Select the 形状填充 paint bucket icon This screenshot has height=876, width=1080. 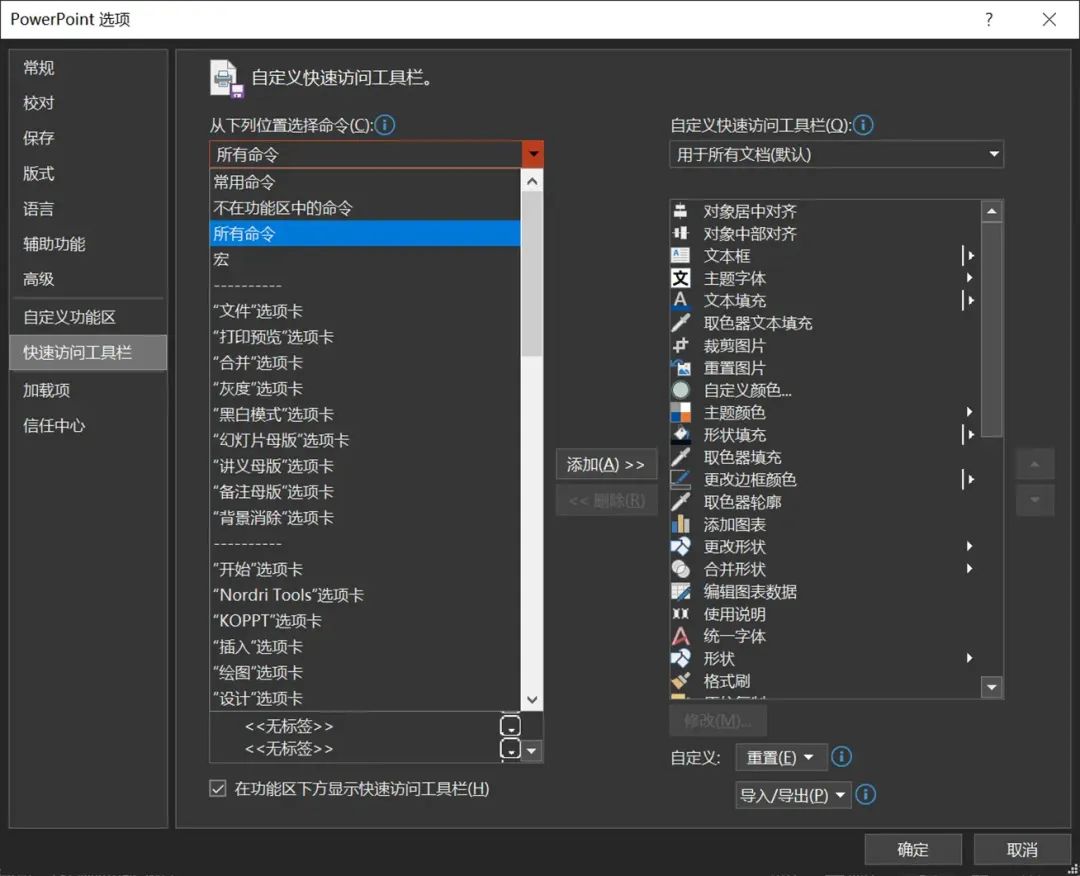[x=681, y=435]
